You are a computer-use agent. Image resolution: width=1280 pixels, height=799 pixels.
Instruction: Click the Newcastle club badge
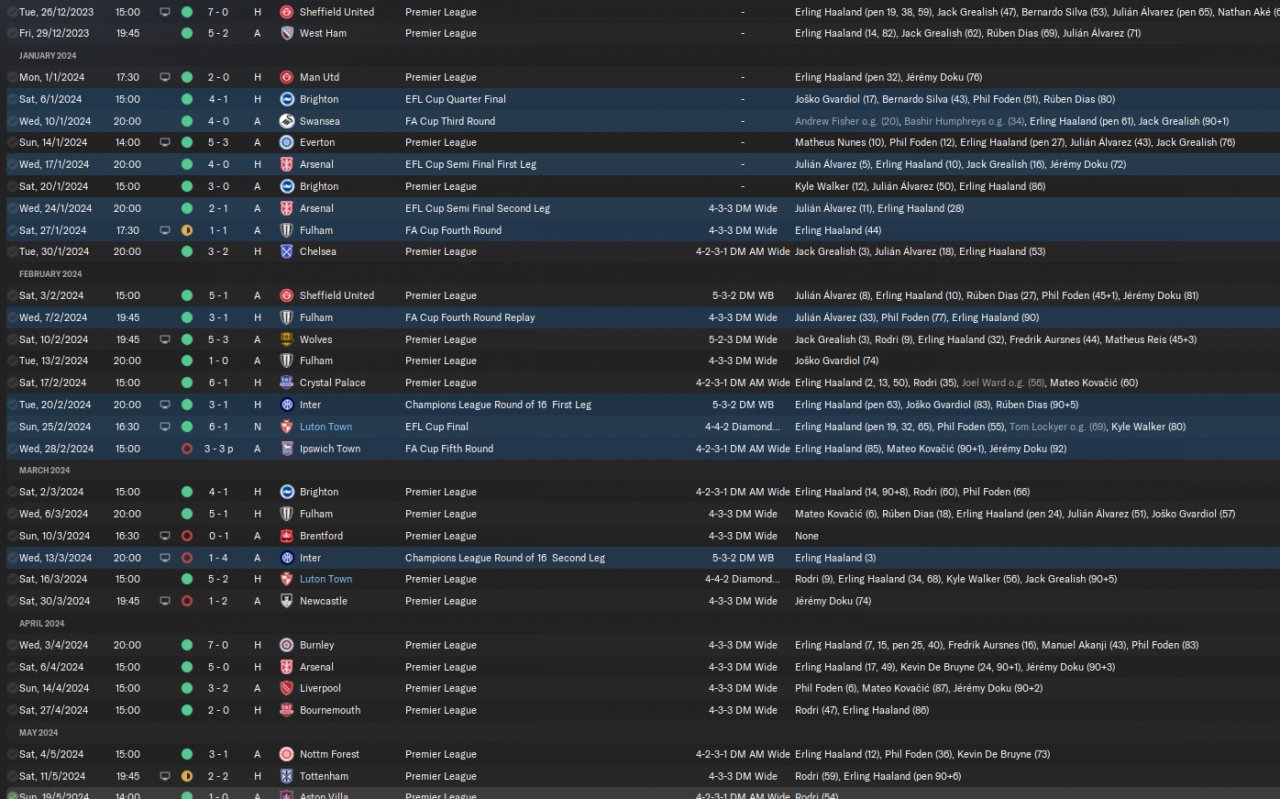click(287, 601)
